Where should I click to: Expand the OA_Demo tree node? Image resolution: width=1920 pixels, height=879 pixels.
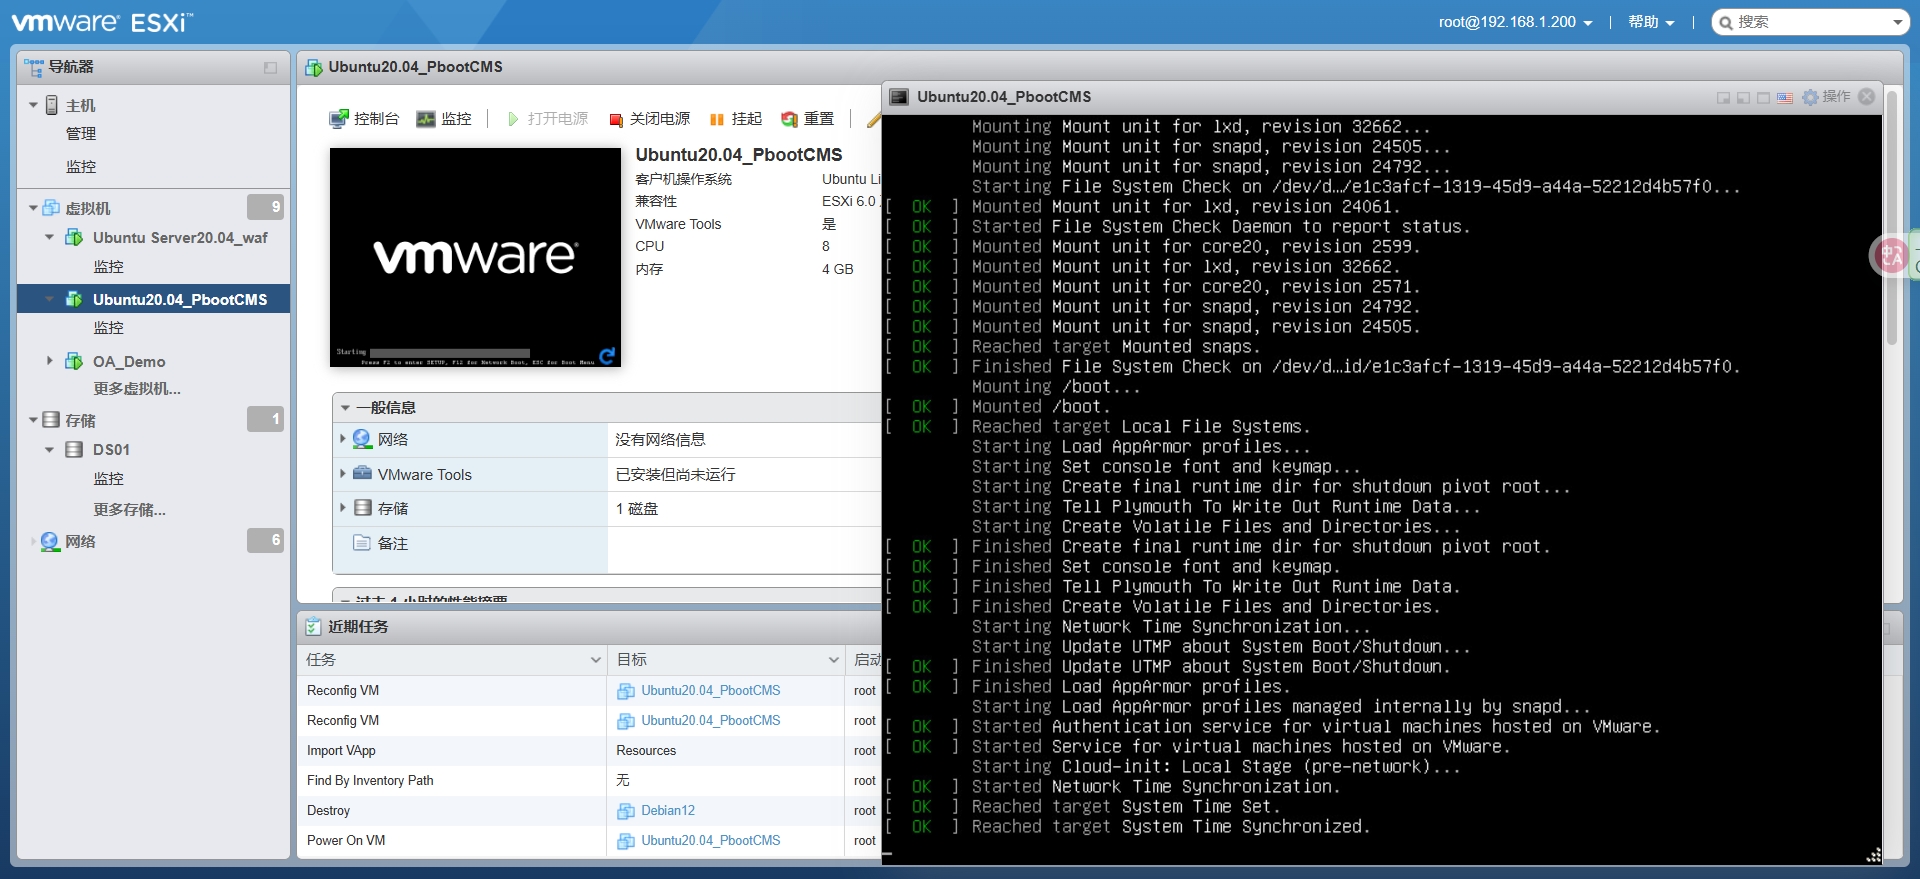click(x=49, y=361)
